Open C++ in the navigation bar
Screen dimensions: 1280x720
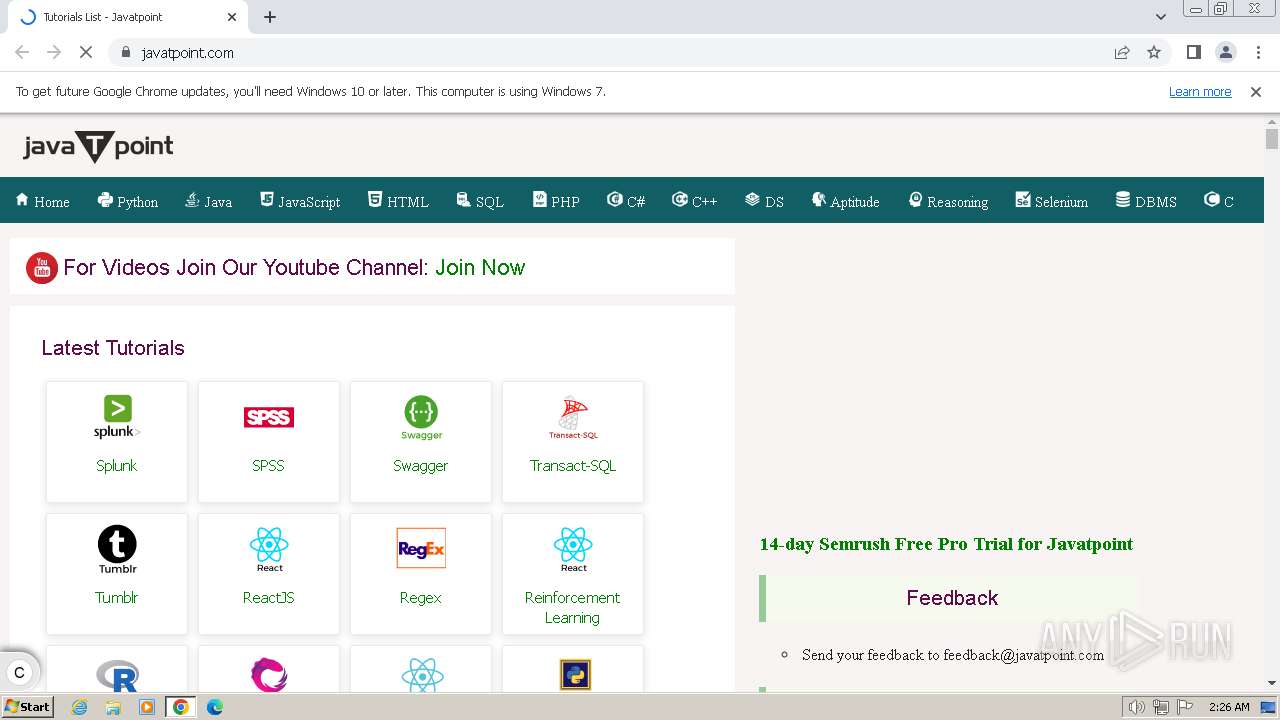[695, 201]
